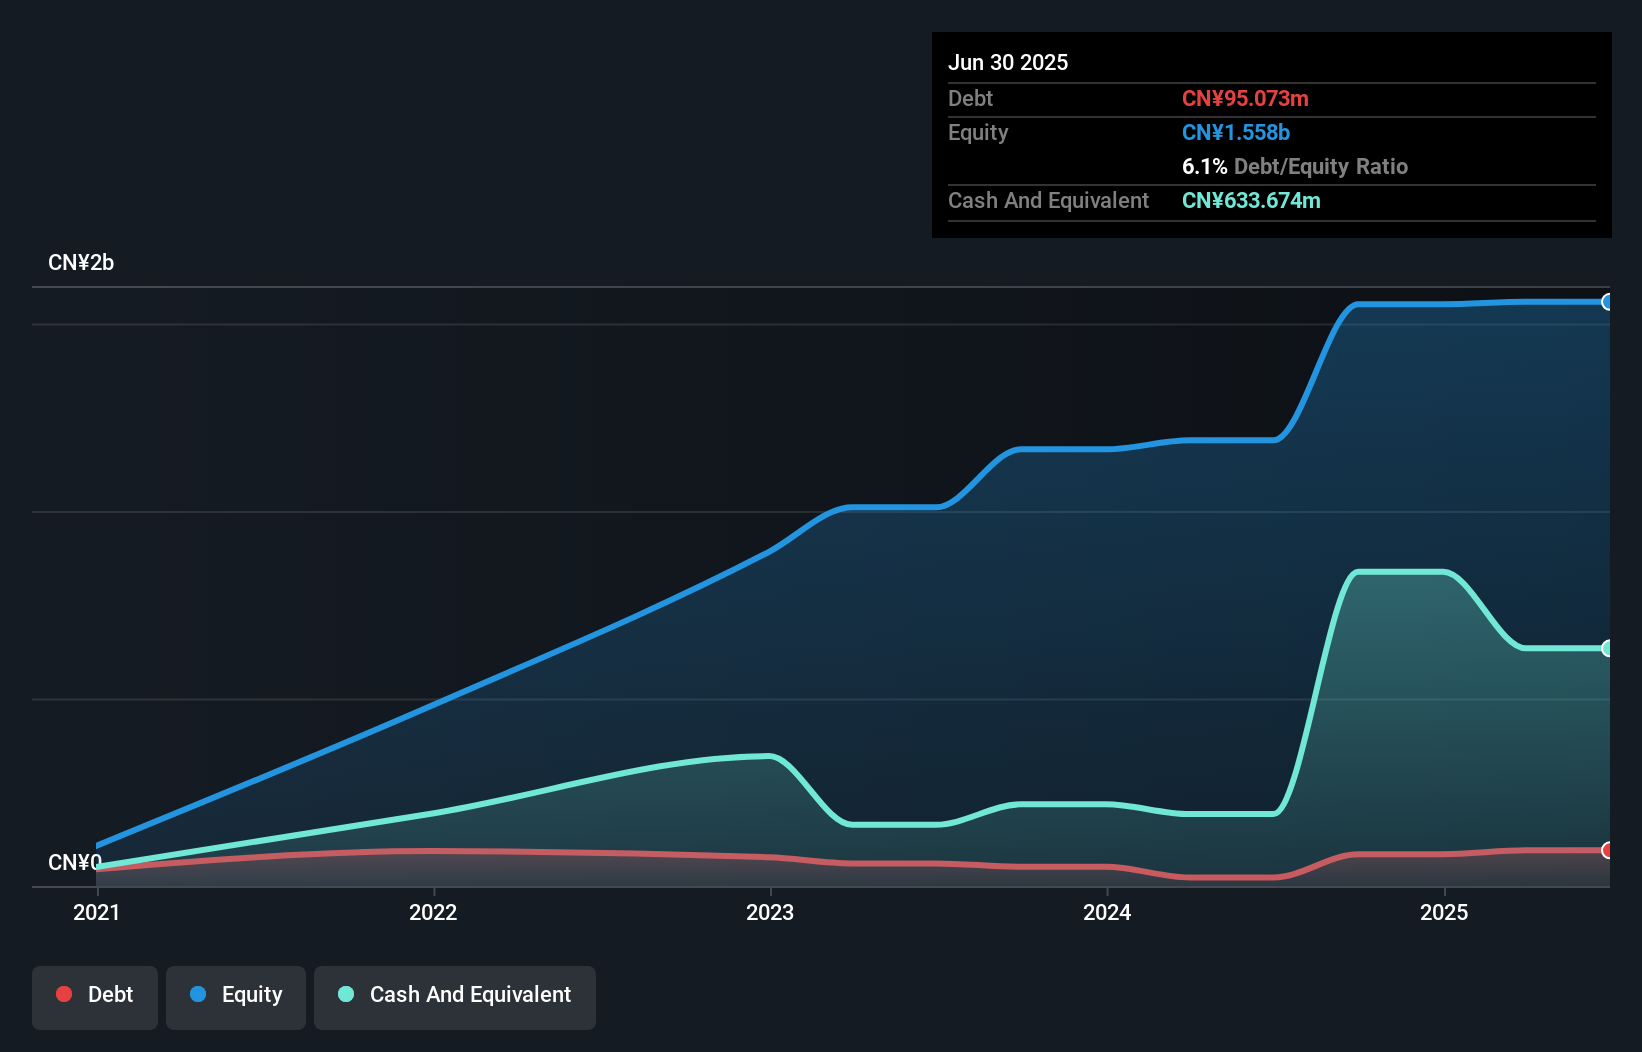
Task: Click the Cash value CN¥633.674m
Action: [1251, 200]
